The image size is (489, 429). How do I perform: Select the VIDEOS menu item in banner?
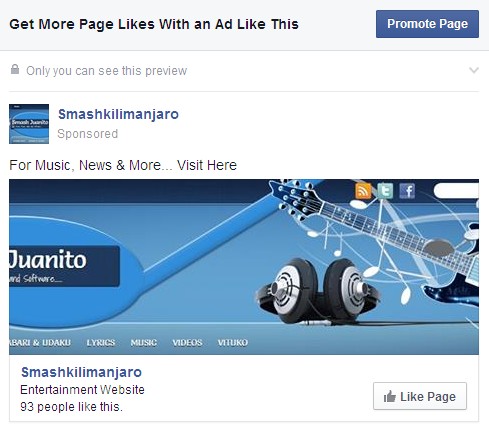click(x=187, y=343)
